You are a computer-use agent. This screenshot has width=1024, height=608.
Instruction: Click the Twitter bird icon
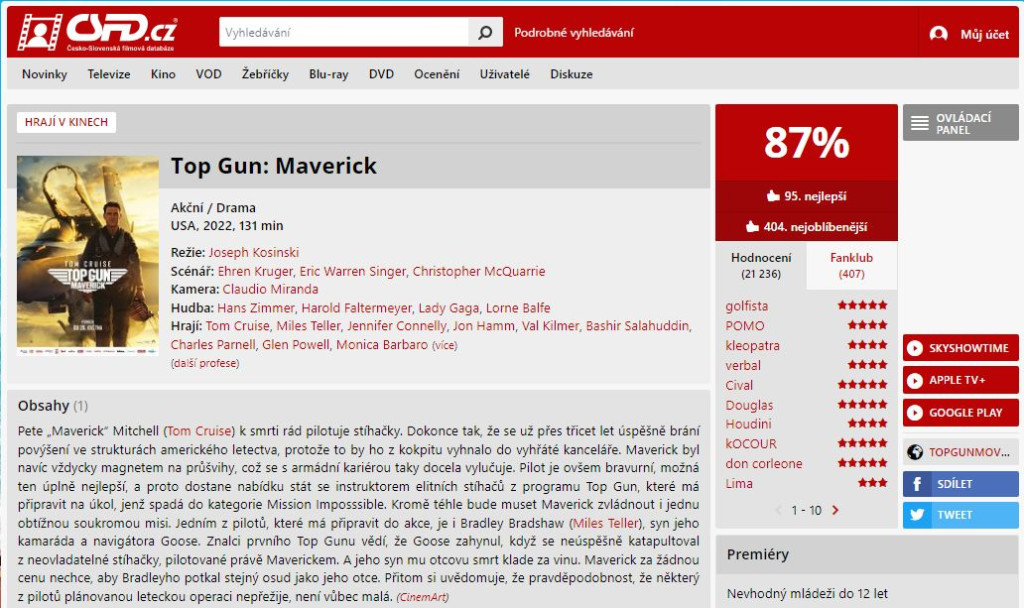click(x=917, y=515)
